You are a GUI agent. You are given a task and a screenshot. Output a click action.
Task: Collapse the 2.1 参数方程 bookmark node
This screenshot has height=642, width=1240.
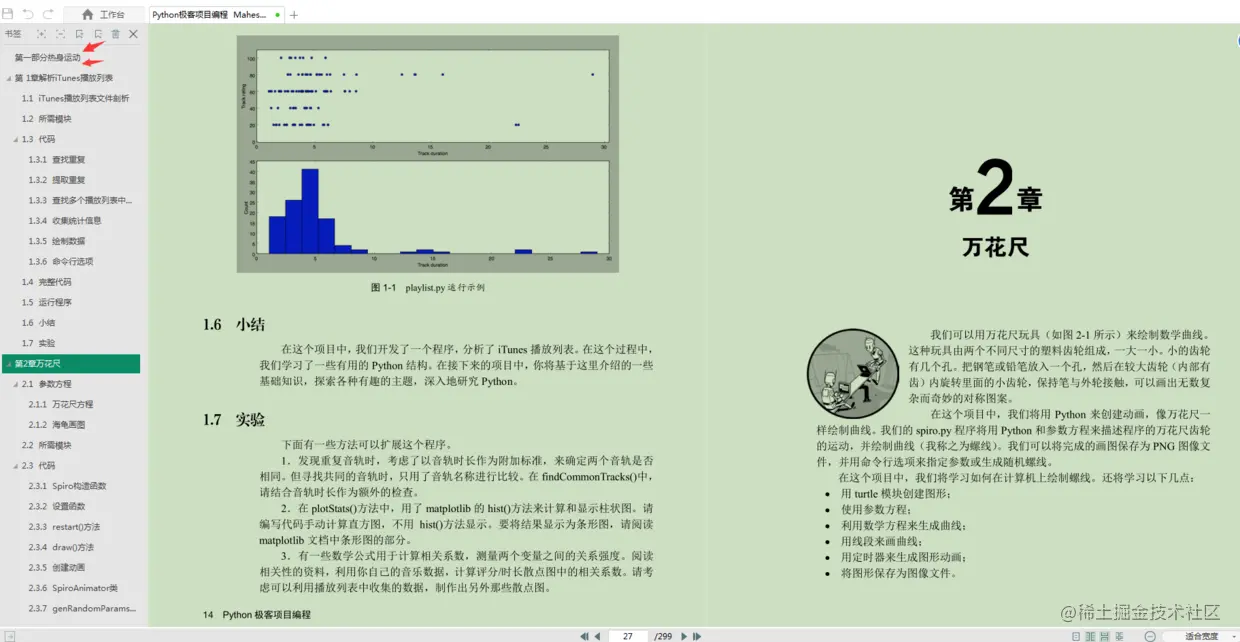[16, 384]
